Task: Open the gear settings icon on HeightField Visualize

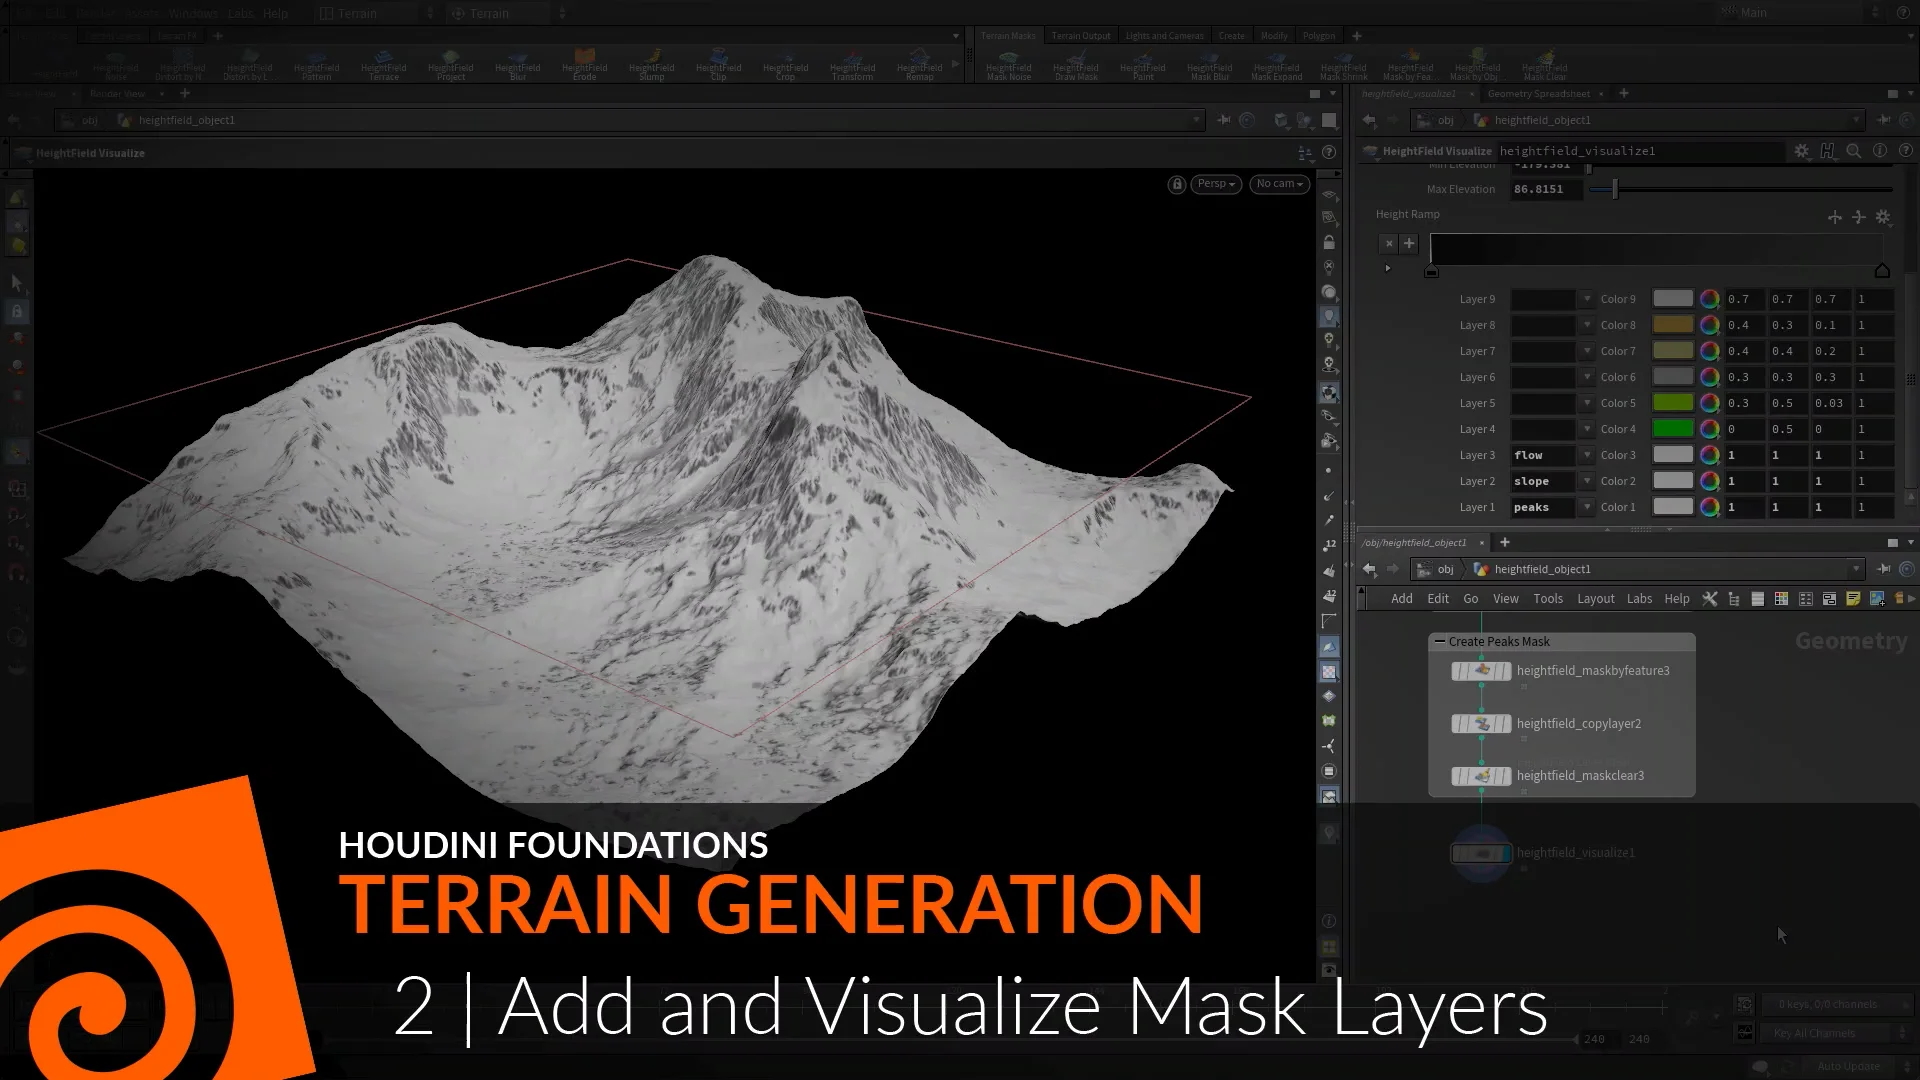Action: click(1802, 151)
